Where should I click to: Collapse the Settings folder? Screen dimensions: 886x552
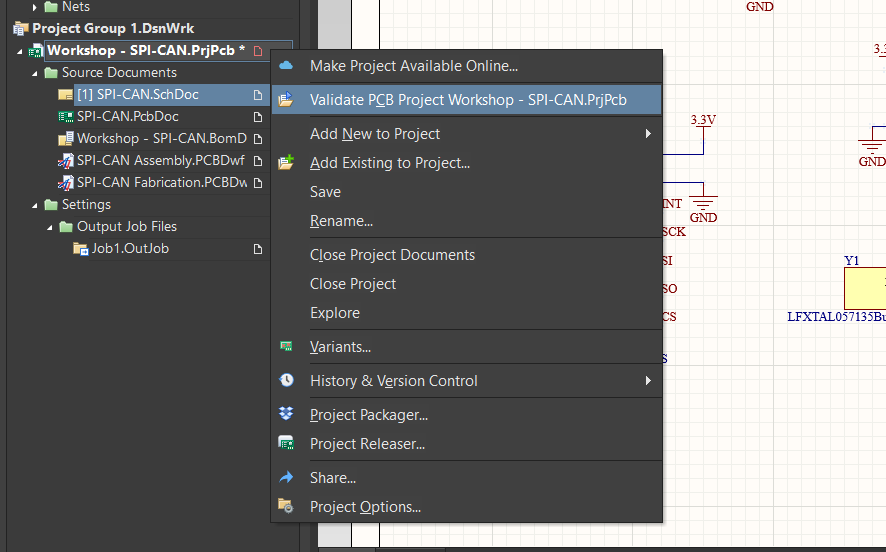point(34,206)
